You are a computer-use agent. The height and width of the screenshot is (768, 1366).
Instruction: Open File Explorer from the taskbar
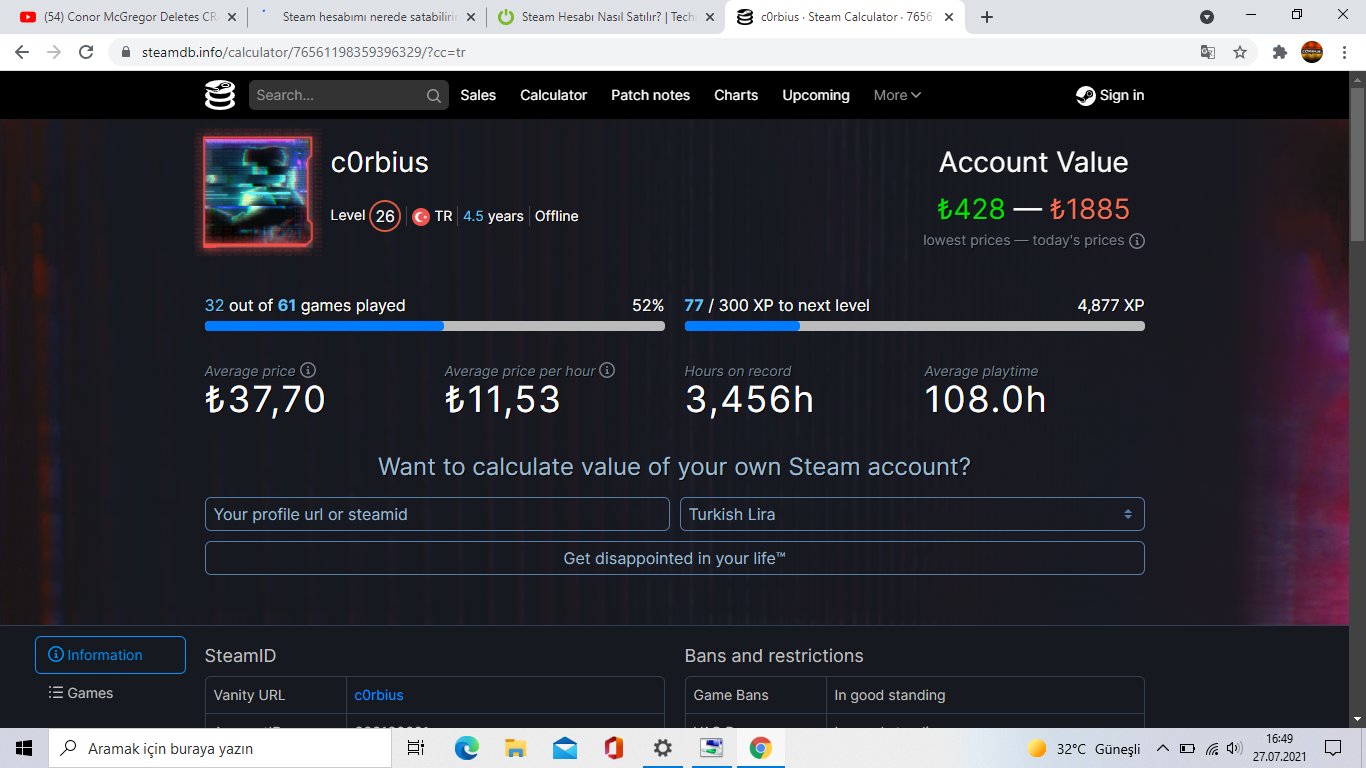(515, 748)
